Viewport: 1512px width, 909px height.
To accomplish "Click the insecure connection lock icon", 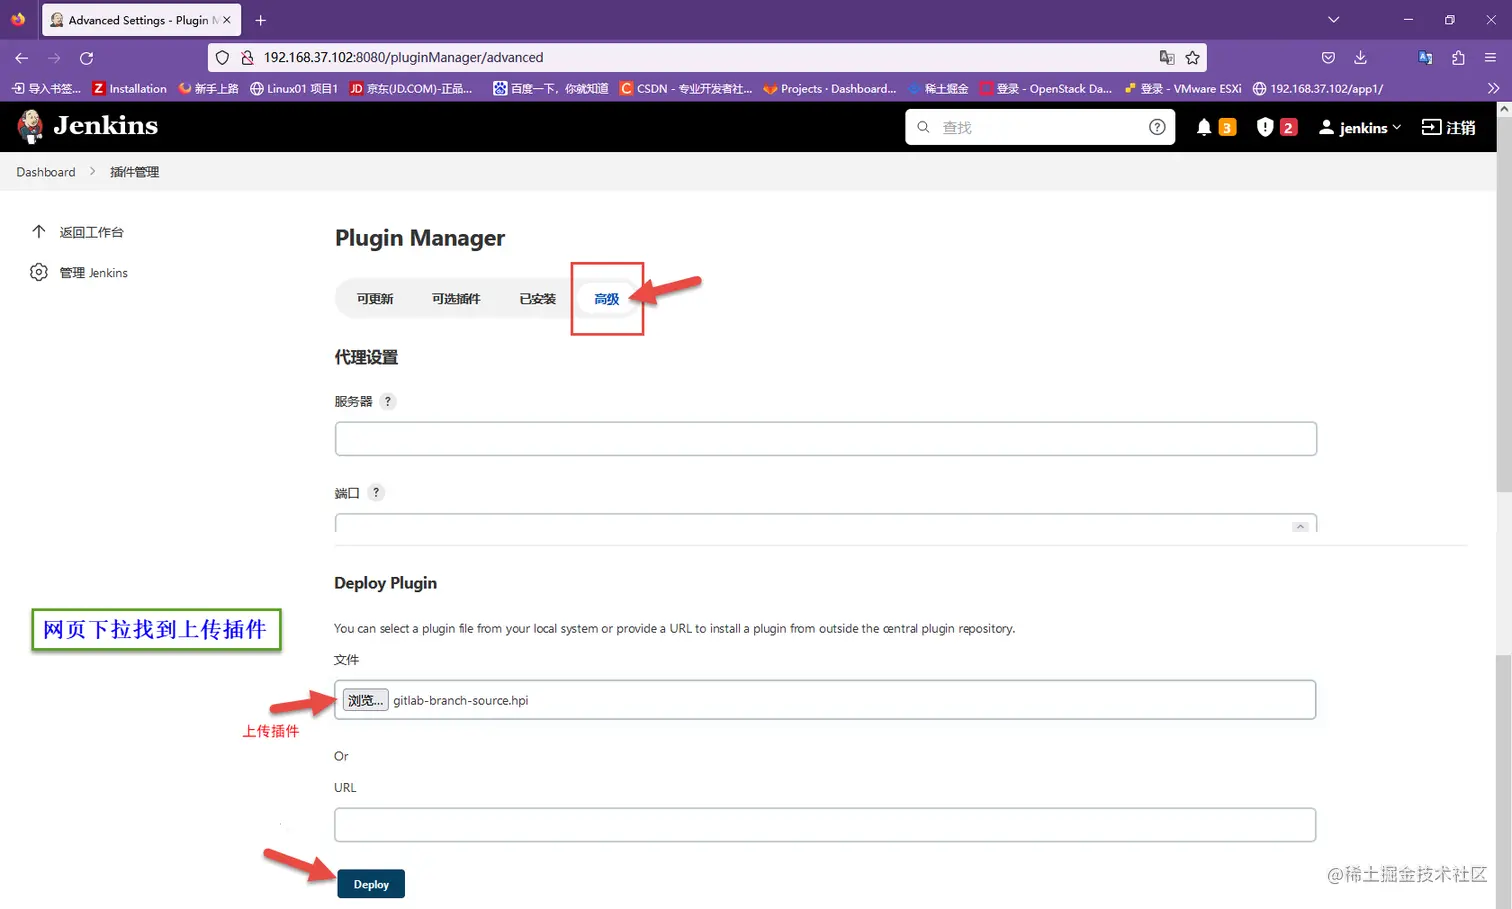I will tap(247, 57).
